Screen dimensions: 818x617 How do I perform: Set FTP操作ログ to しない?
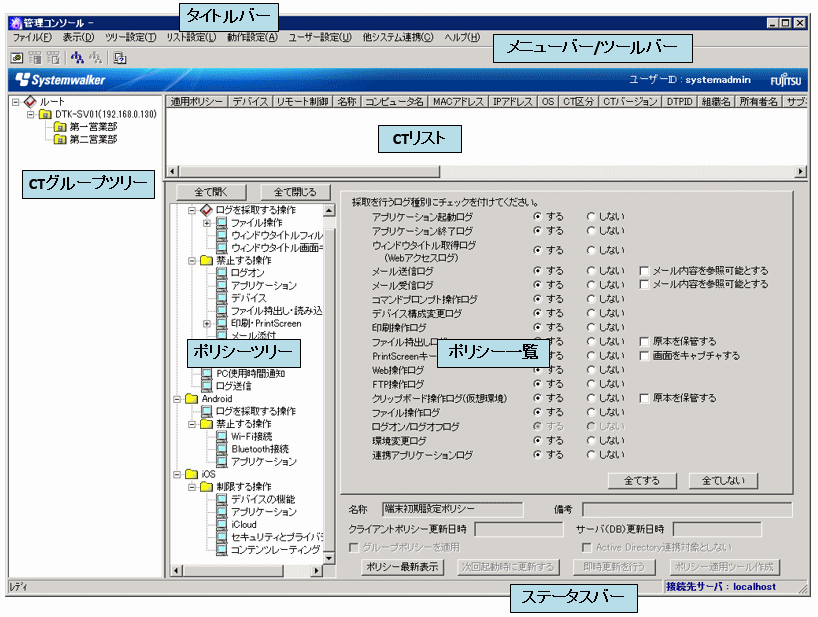(591, 384)
